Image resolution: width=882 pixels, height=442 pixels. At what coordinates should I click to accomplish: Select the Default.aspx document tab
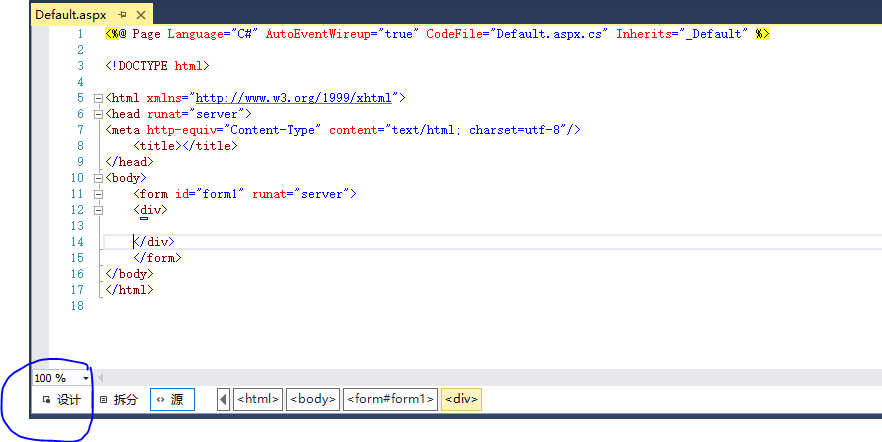pos(71,15)
